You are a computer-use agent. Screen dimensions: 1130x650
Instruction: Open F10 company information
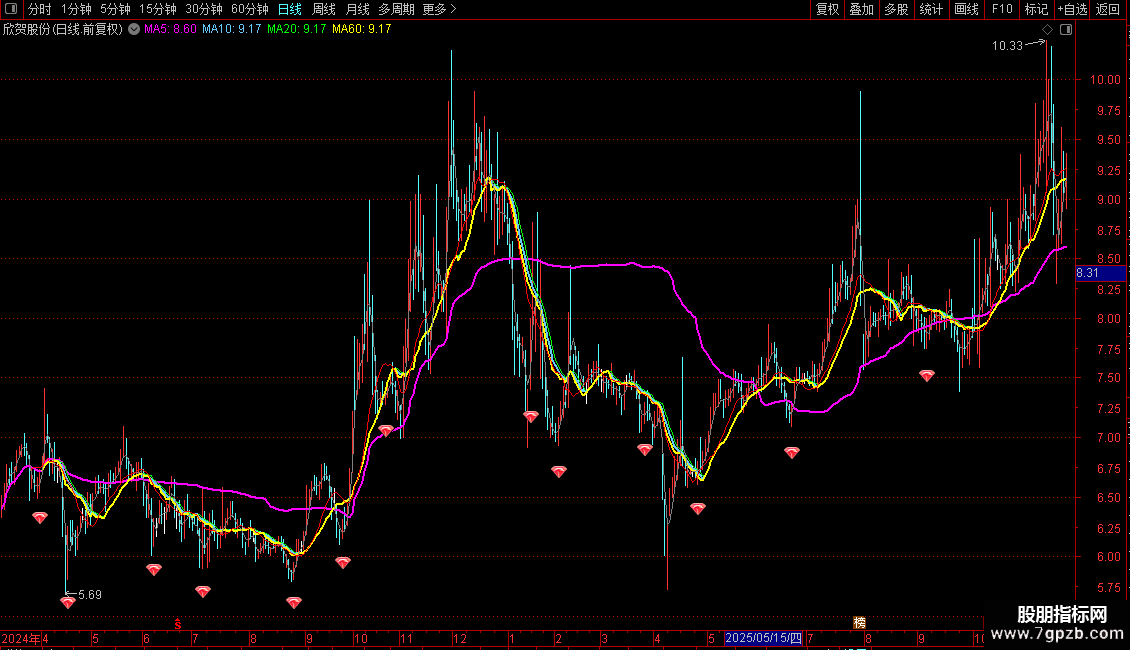point(1001,10)
